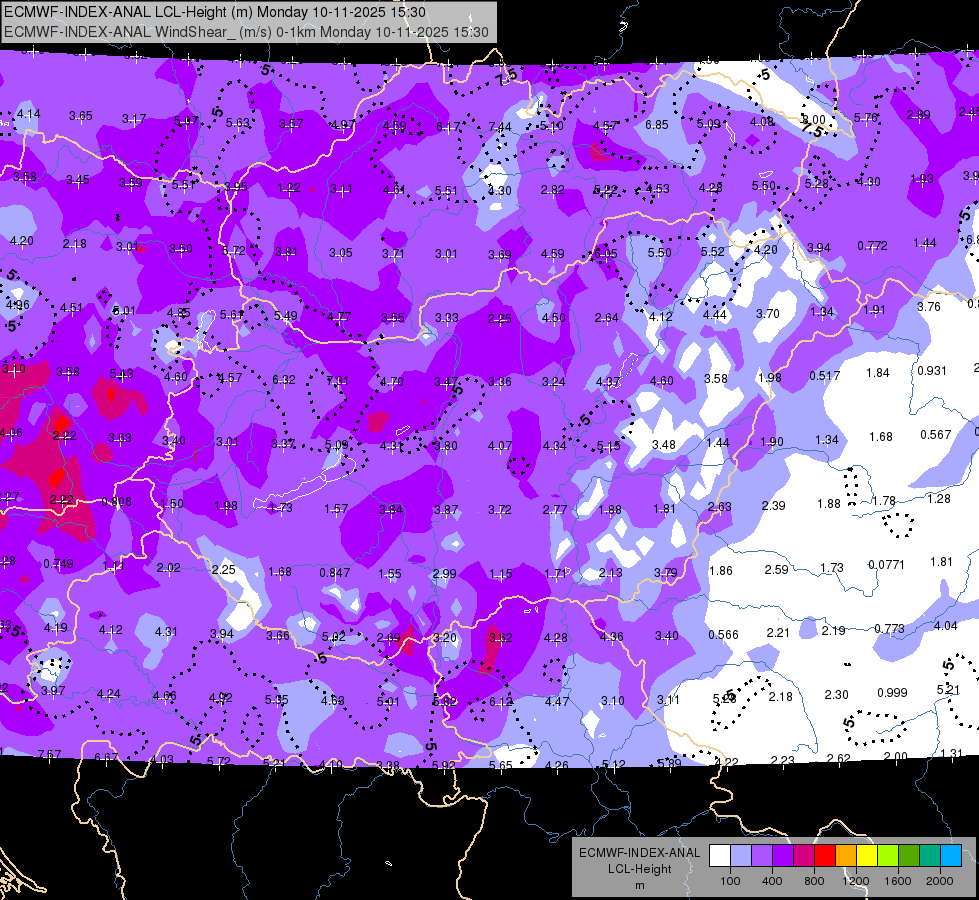Click the wind shear value 0.749

point(58,564)
